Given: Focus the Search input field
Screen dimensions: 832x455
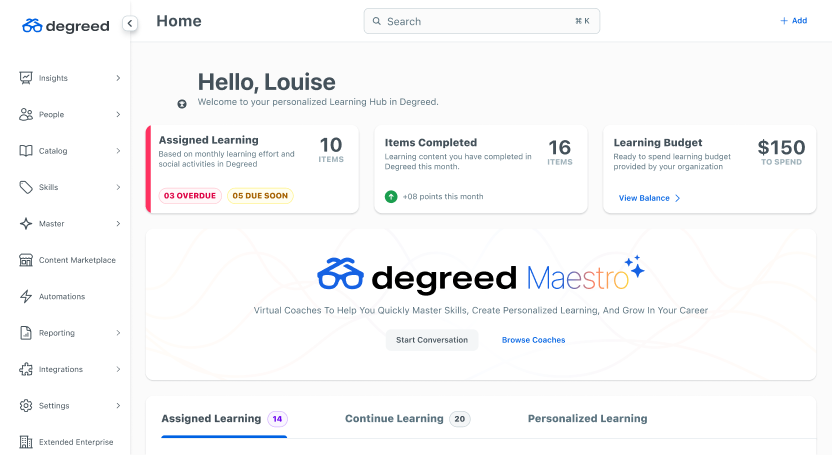Looking at the screenshot, I should pyautogui.click(x=482, y=21).
